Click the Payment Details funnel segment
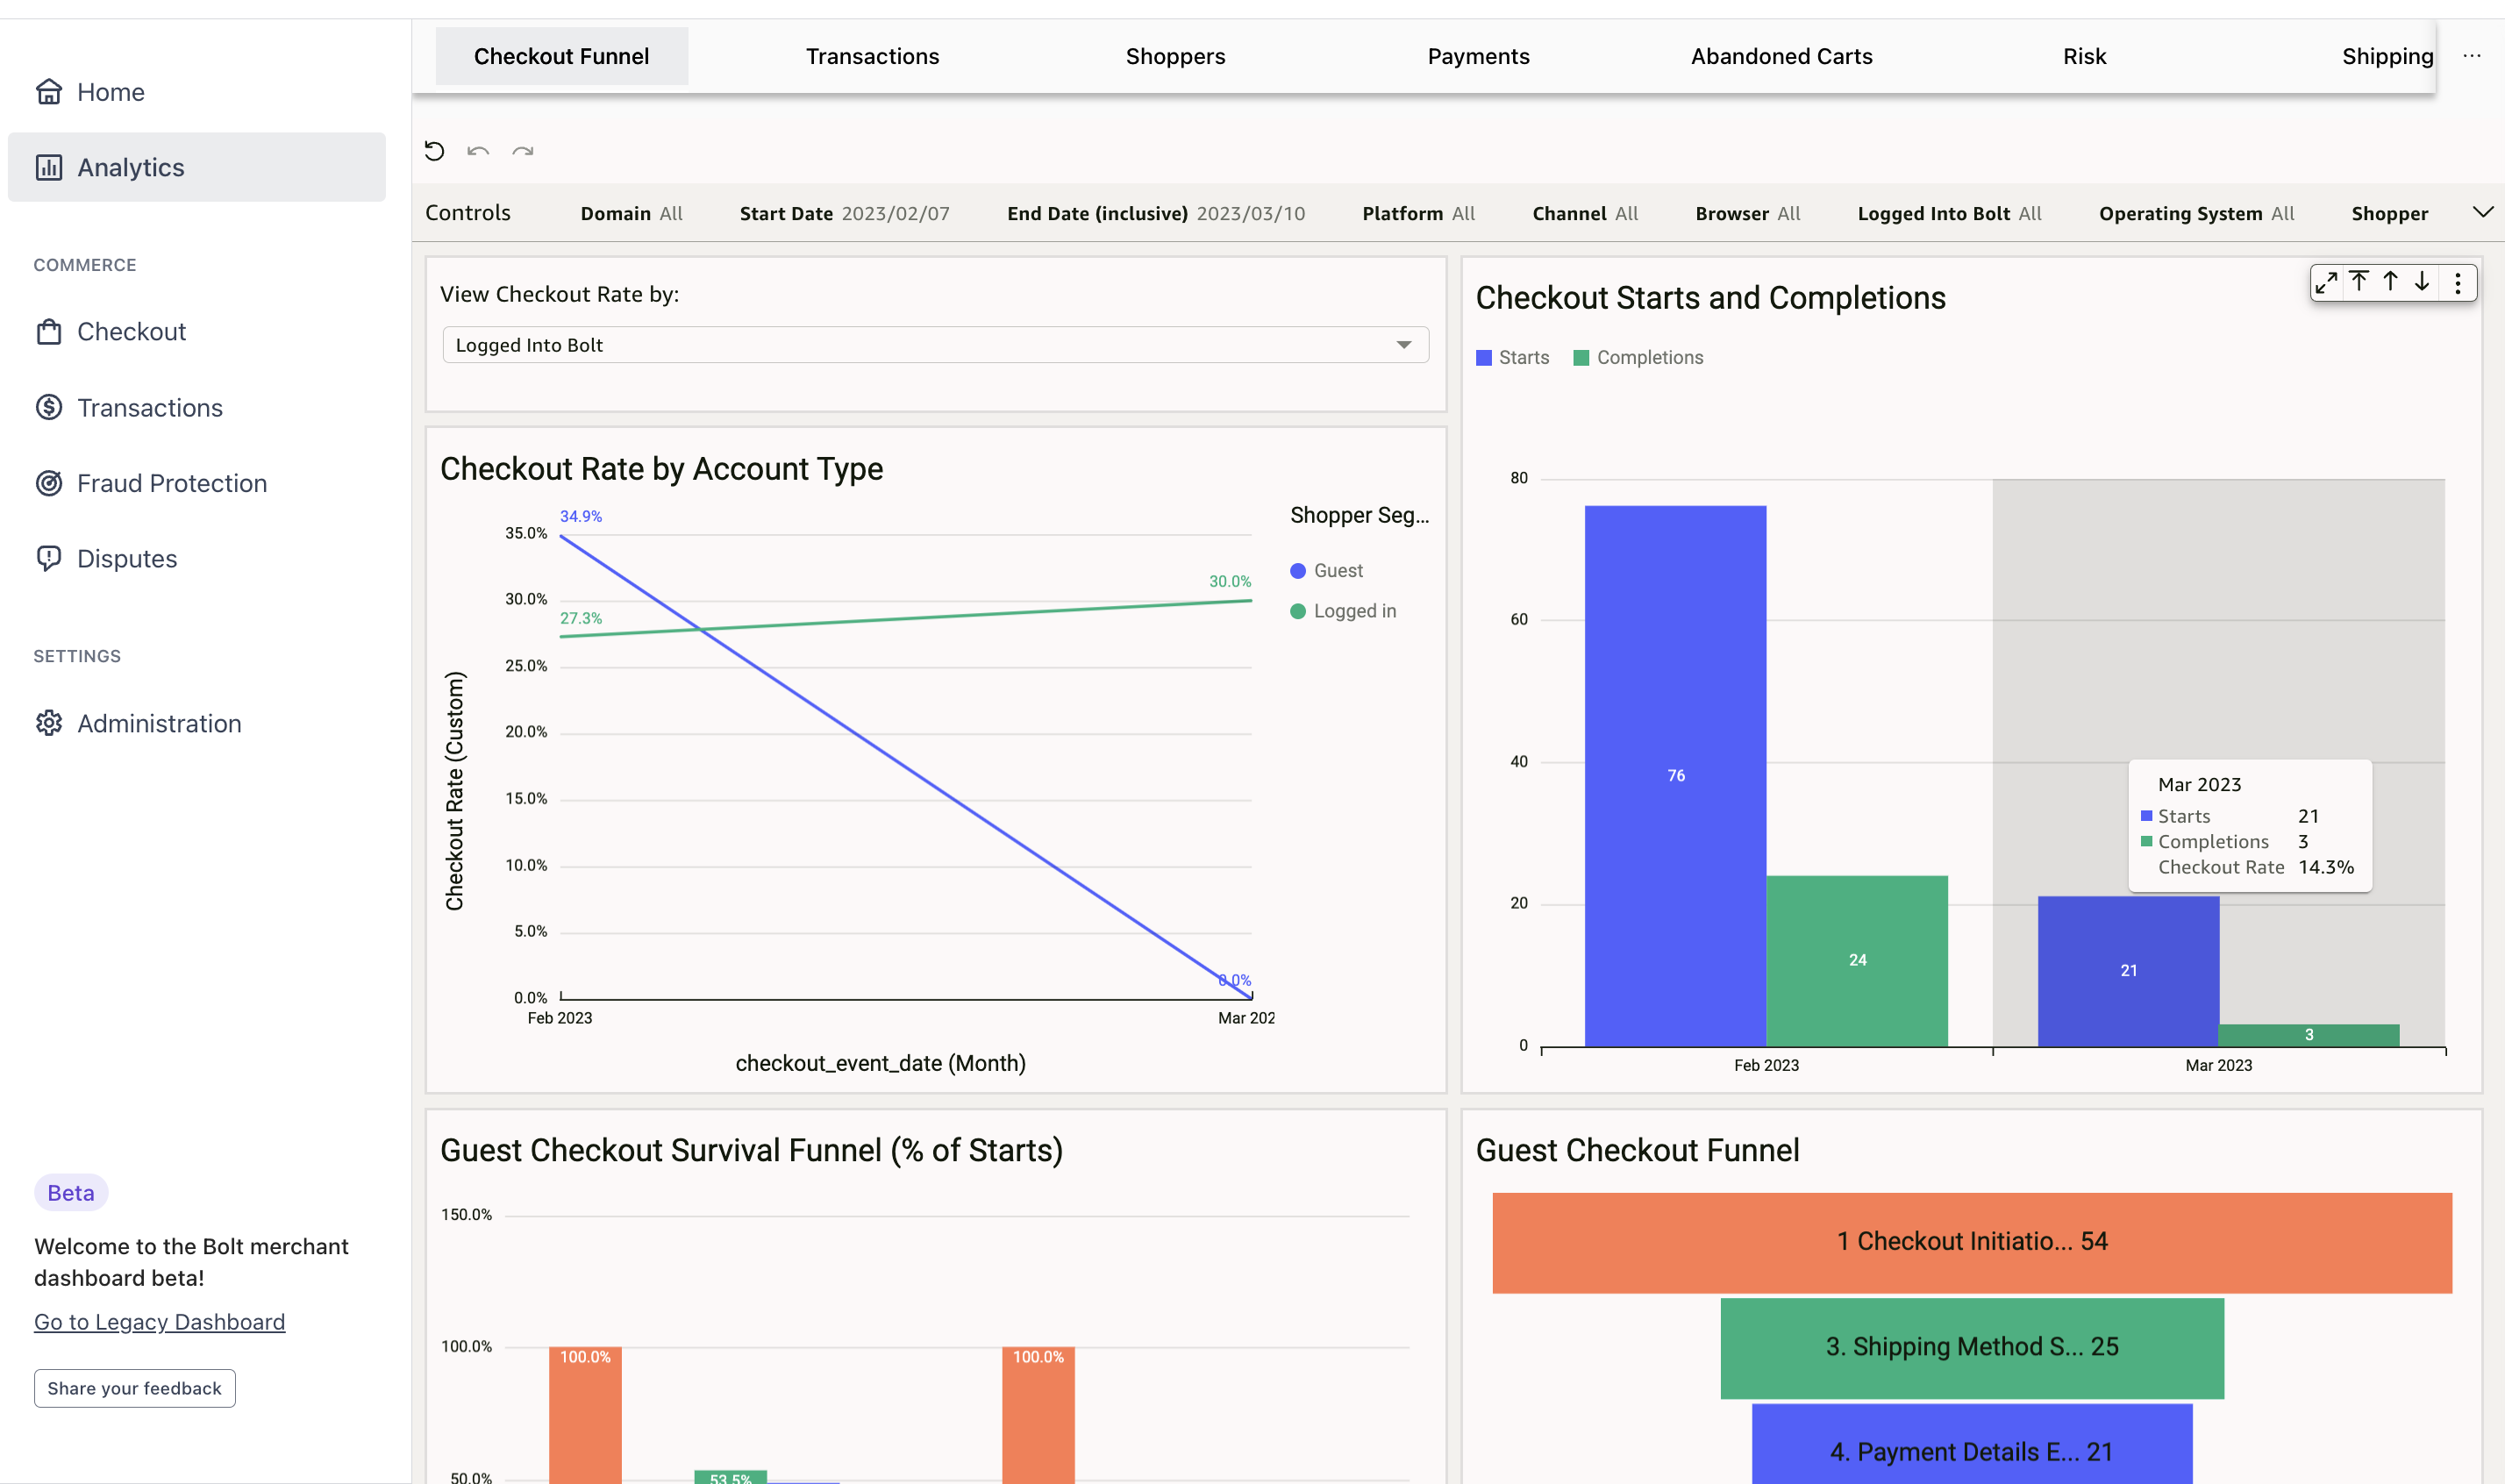 click(1972, 1444)
